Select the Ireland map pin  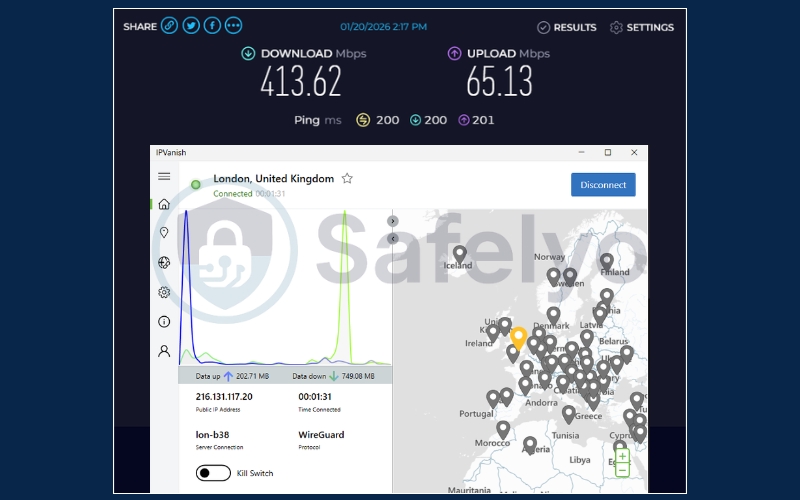[493, 333]
